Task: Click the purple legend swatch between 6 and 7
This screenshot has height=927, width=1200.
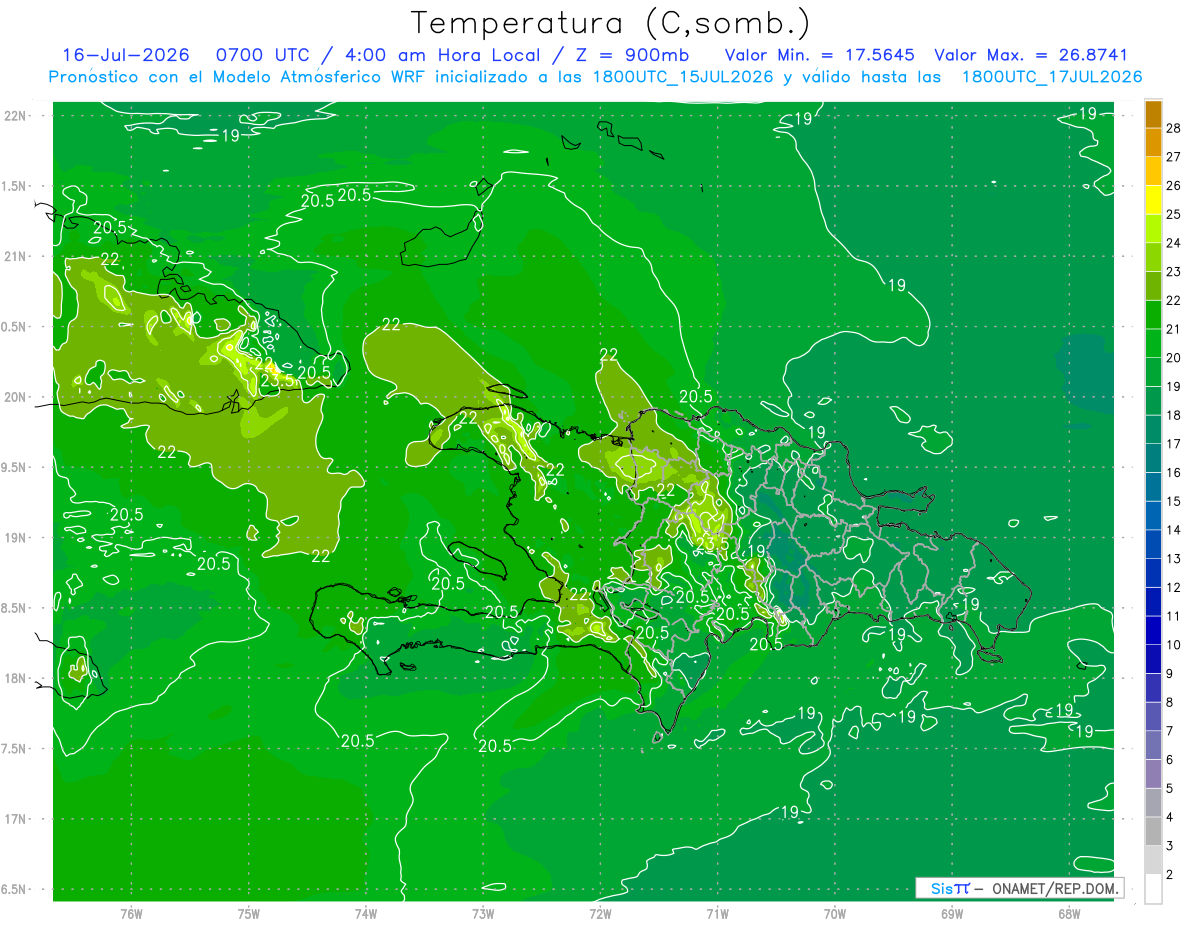Action: [1153, 745]
